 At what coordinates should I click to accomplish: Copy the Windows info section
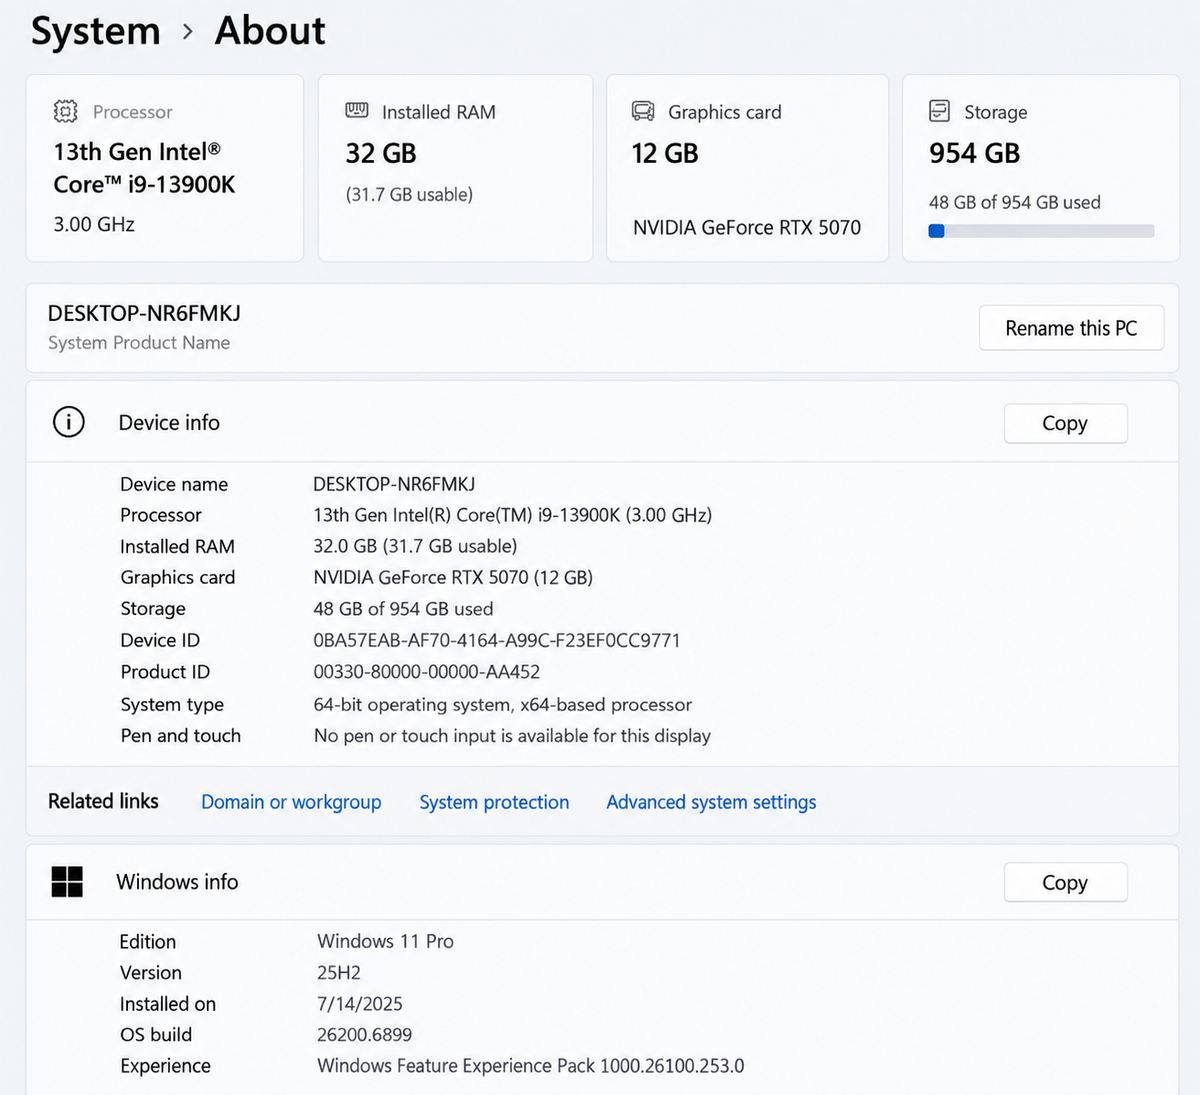(1065, 882)
